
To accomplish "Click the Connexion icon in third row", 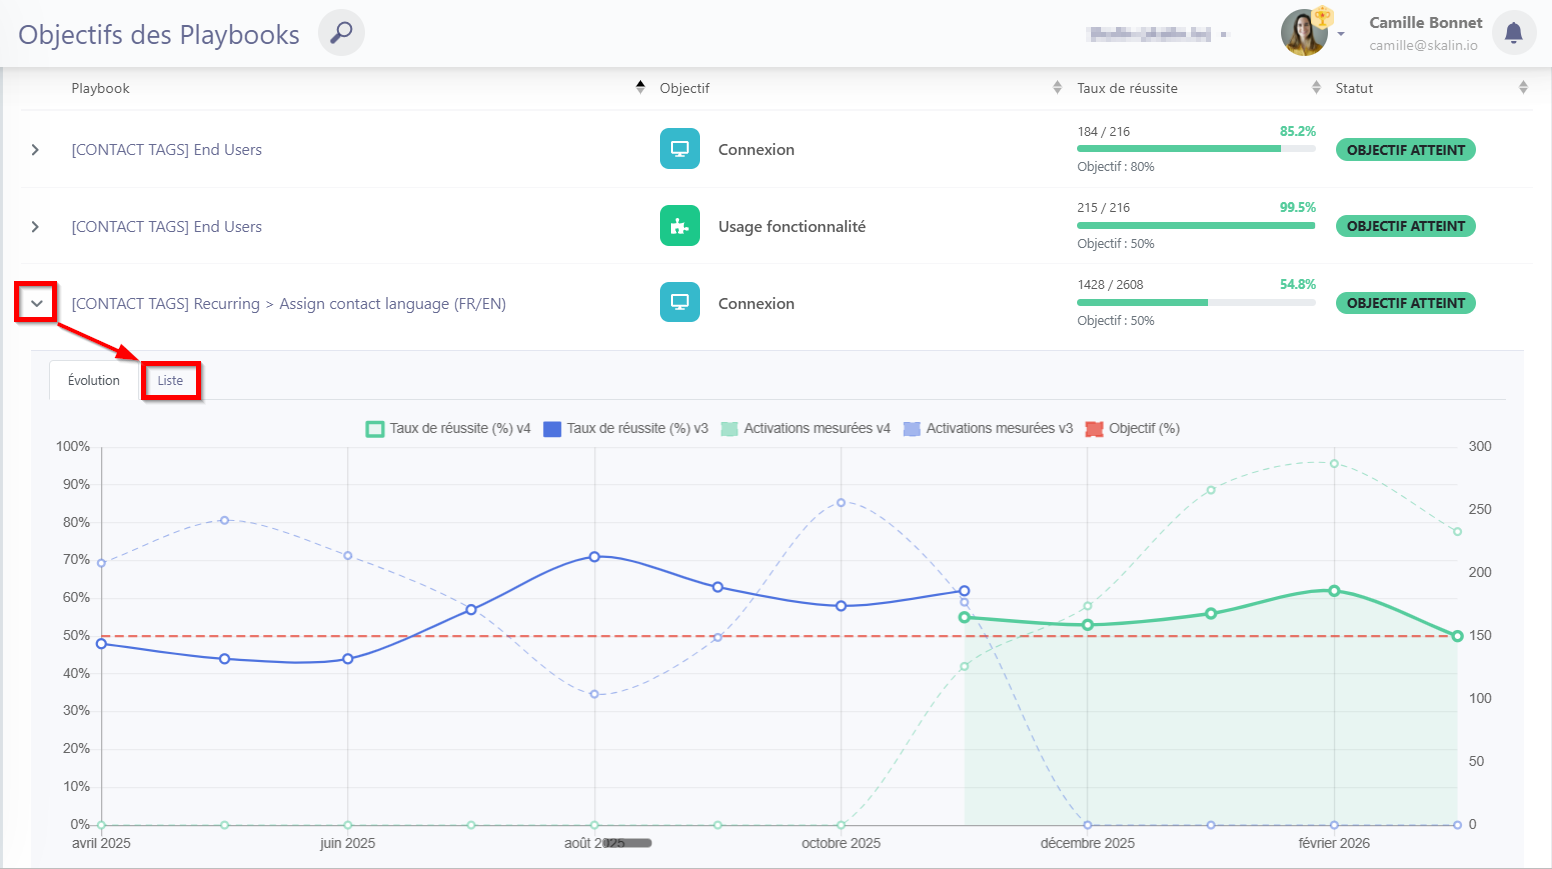I will click(x=679, y=302).
